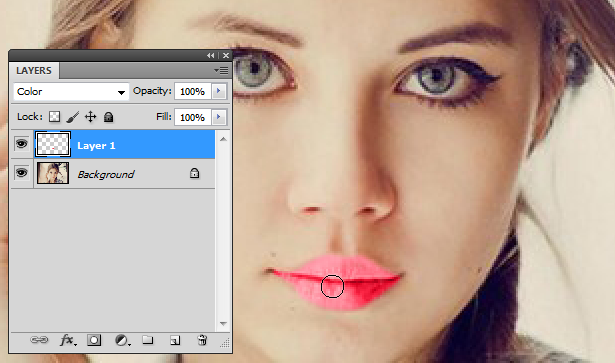Viewport: 615px width, 363px height.
Task: Click the Opacity value field
Action: pyautogui.click(x=193, y=91)
